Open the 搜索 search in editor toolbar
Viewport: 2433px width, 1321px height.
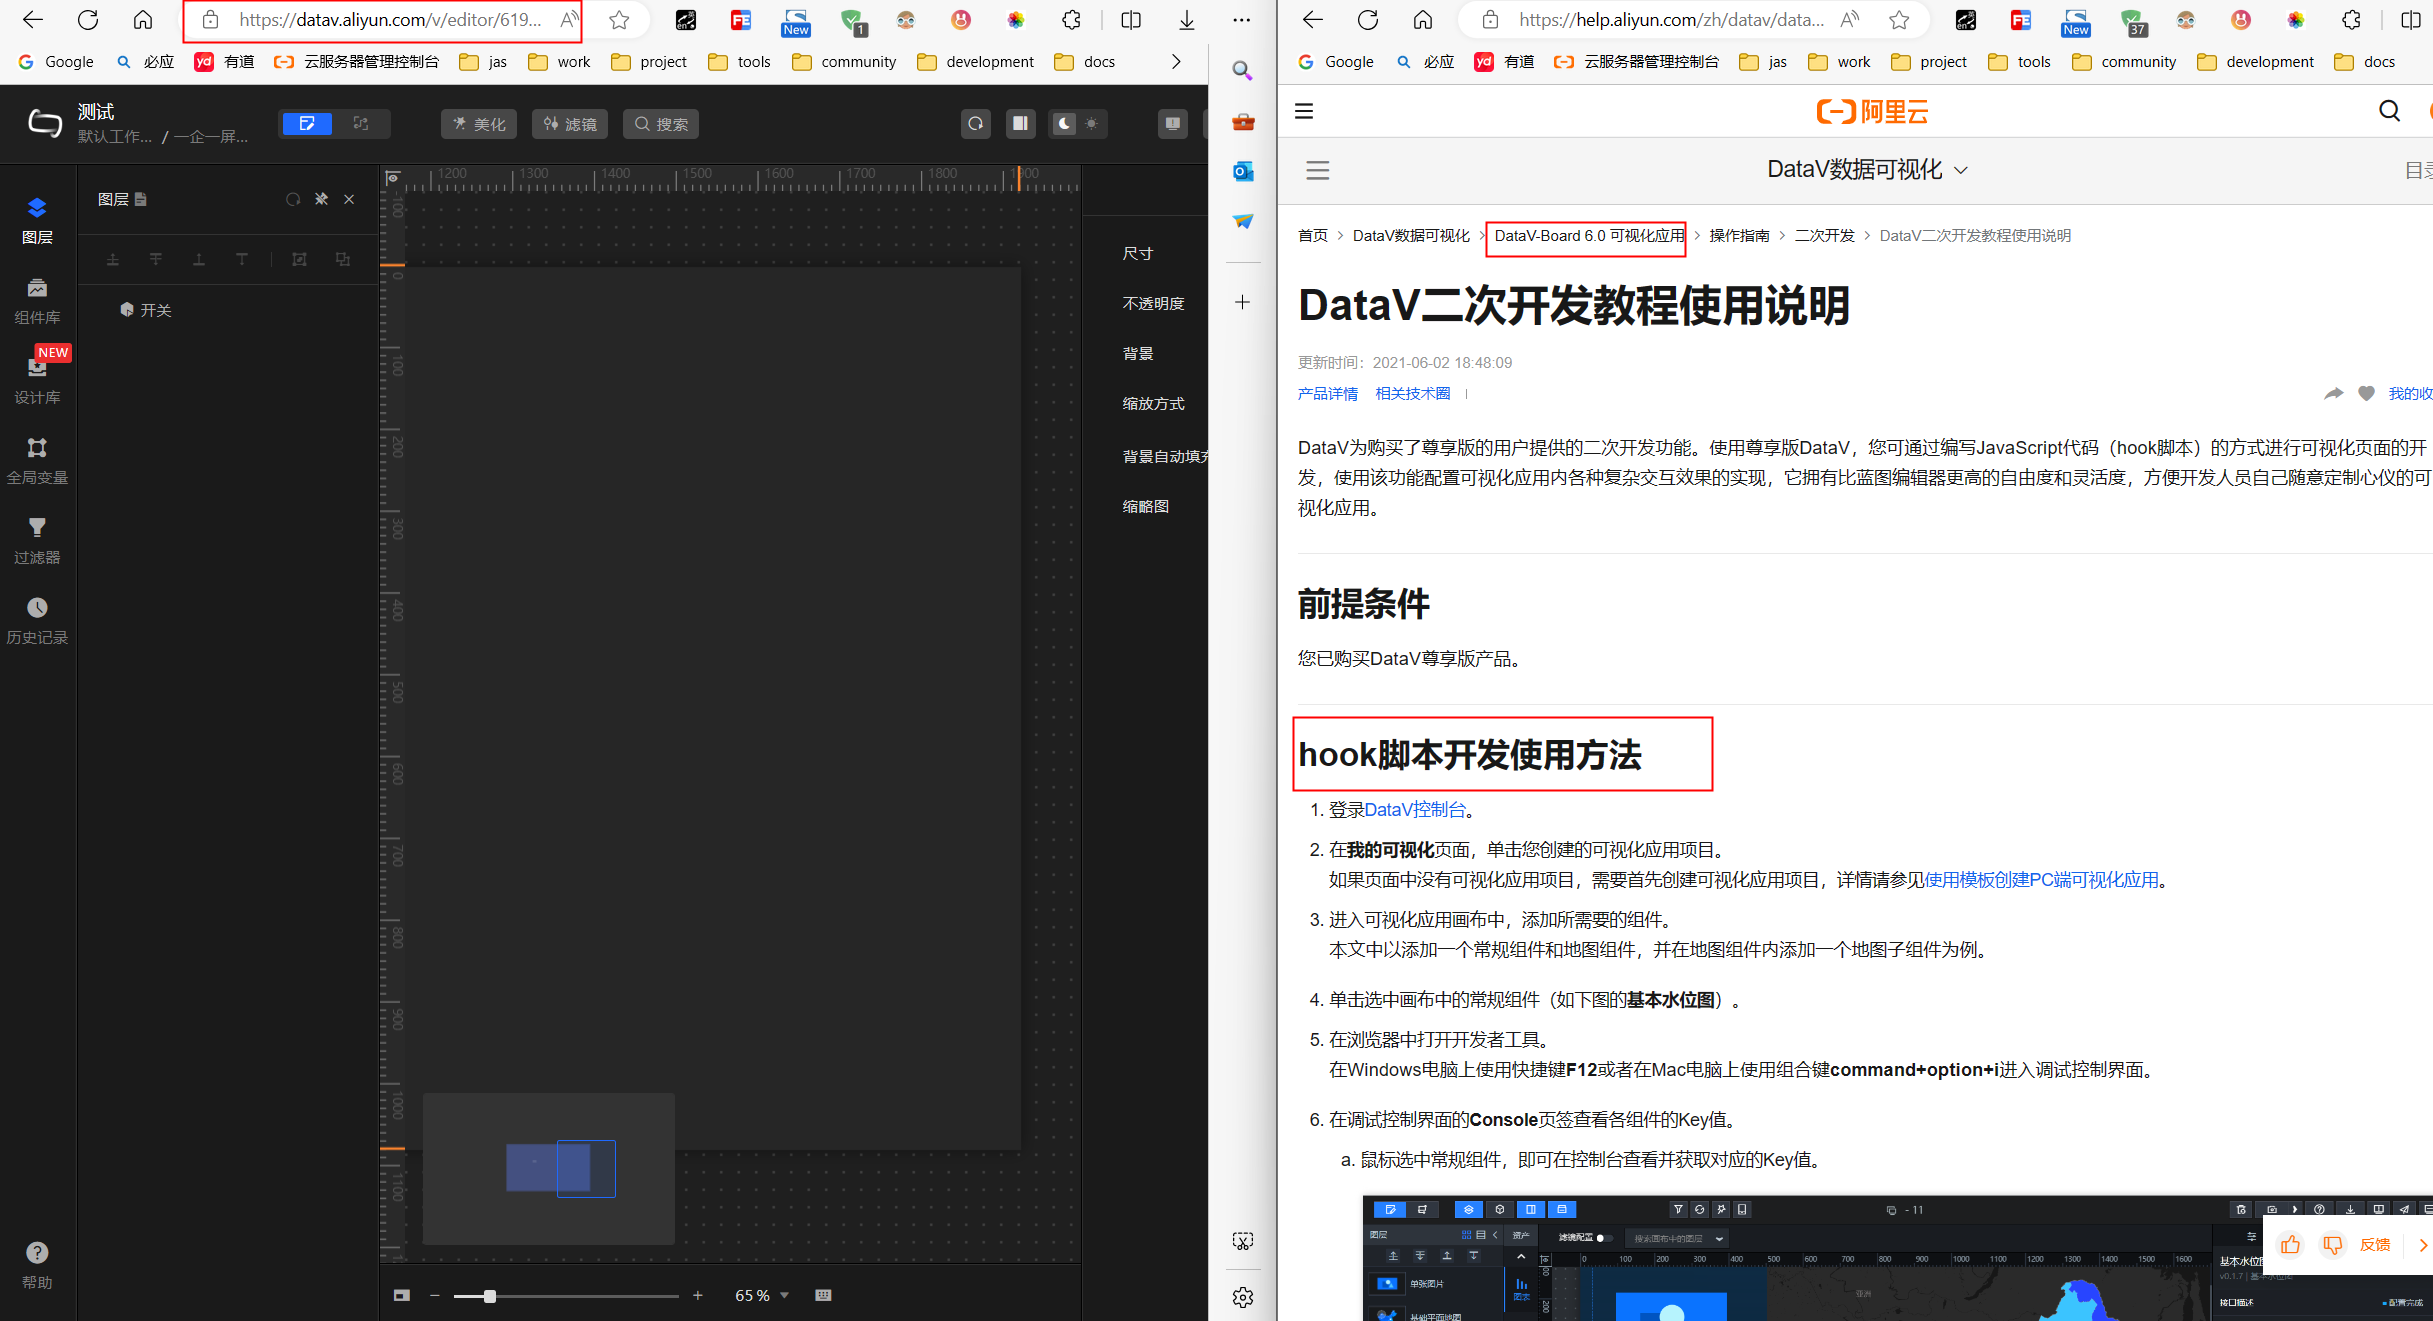[x=661, y=124]
